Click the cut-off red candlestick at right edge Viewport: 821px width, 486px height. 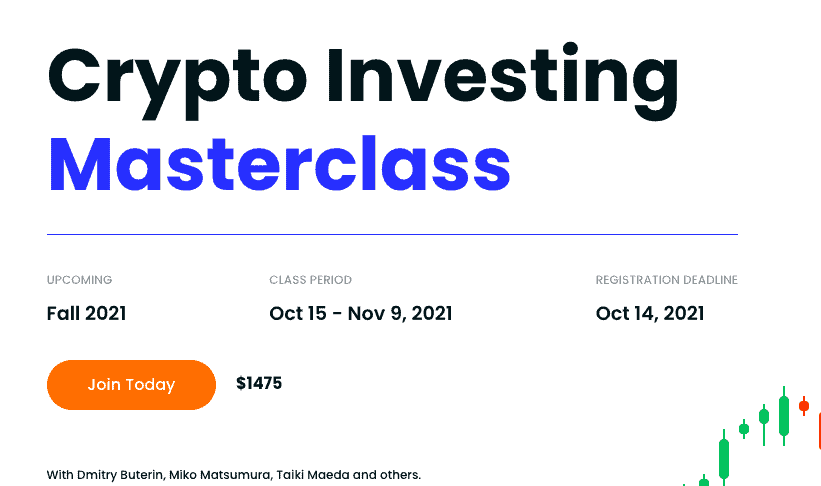(818, 430)
